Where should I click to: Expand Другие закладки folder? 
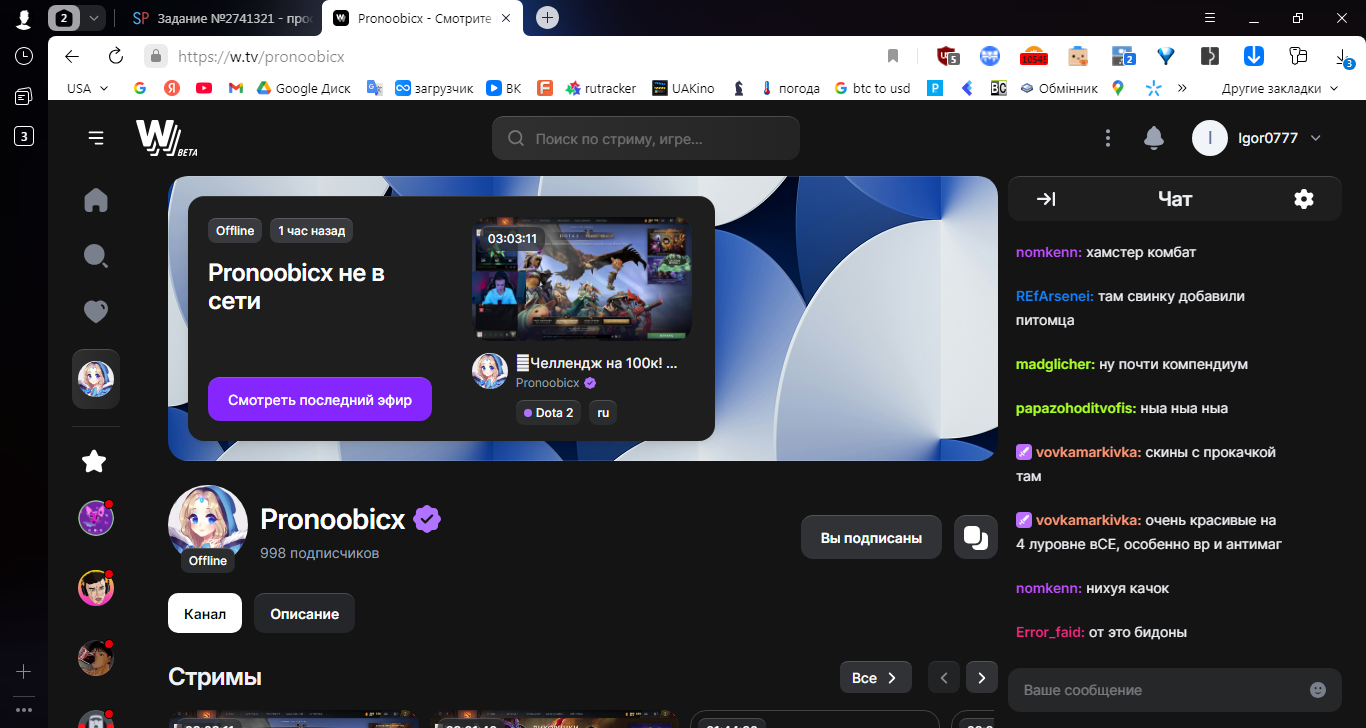pos(1280,88)
